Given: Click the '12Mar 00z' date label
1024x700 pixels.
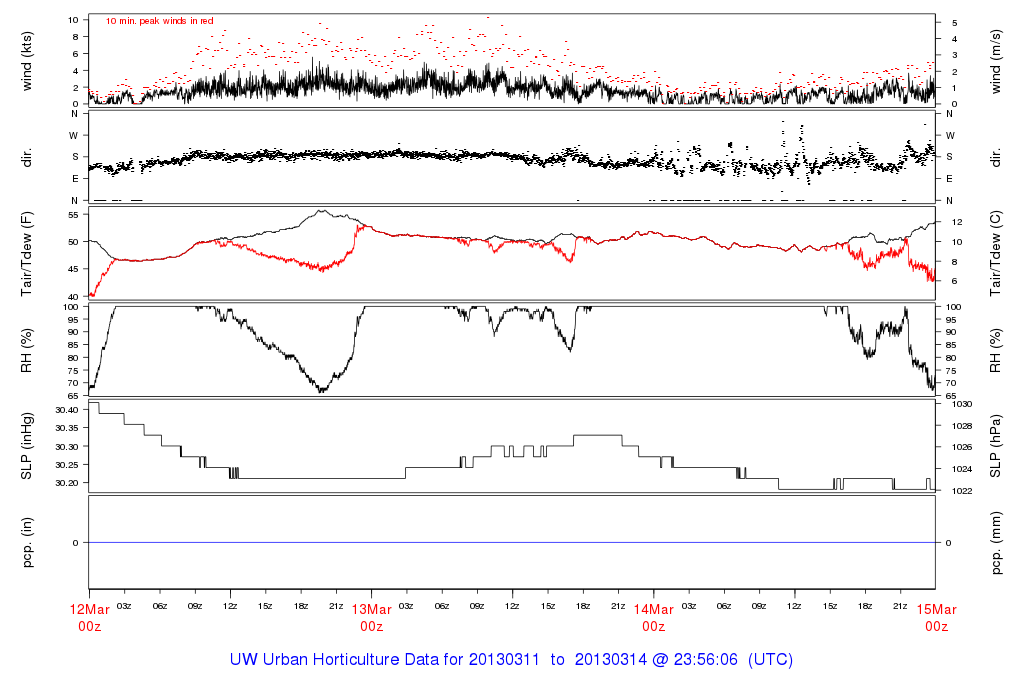Looking at the screenshot, I should (89, 618).
